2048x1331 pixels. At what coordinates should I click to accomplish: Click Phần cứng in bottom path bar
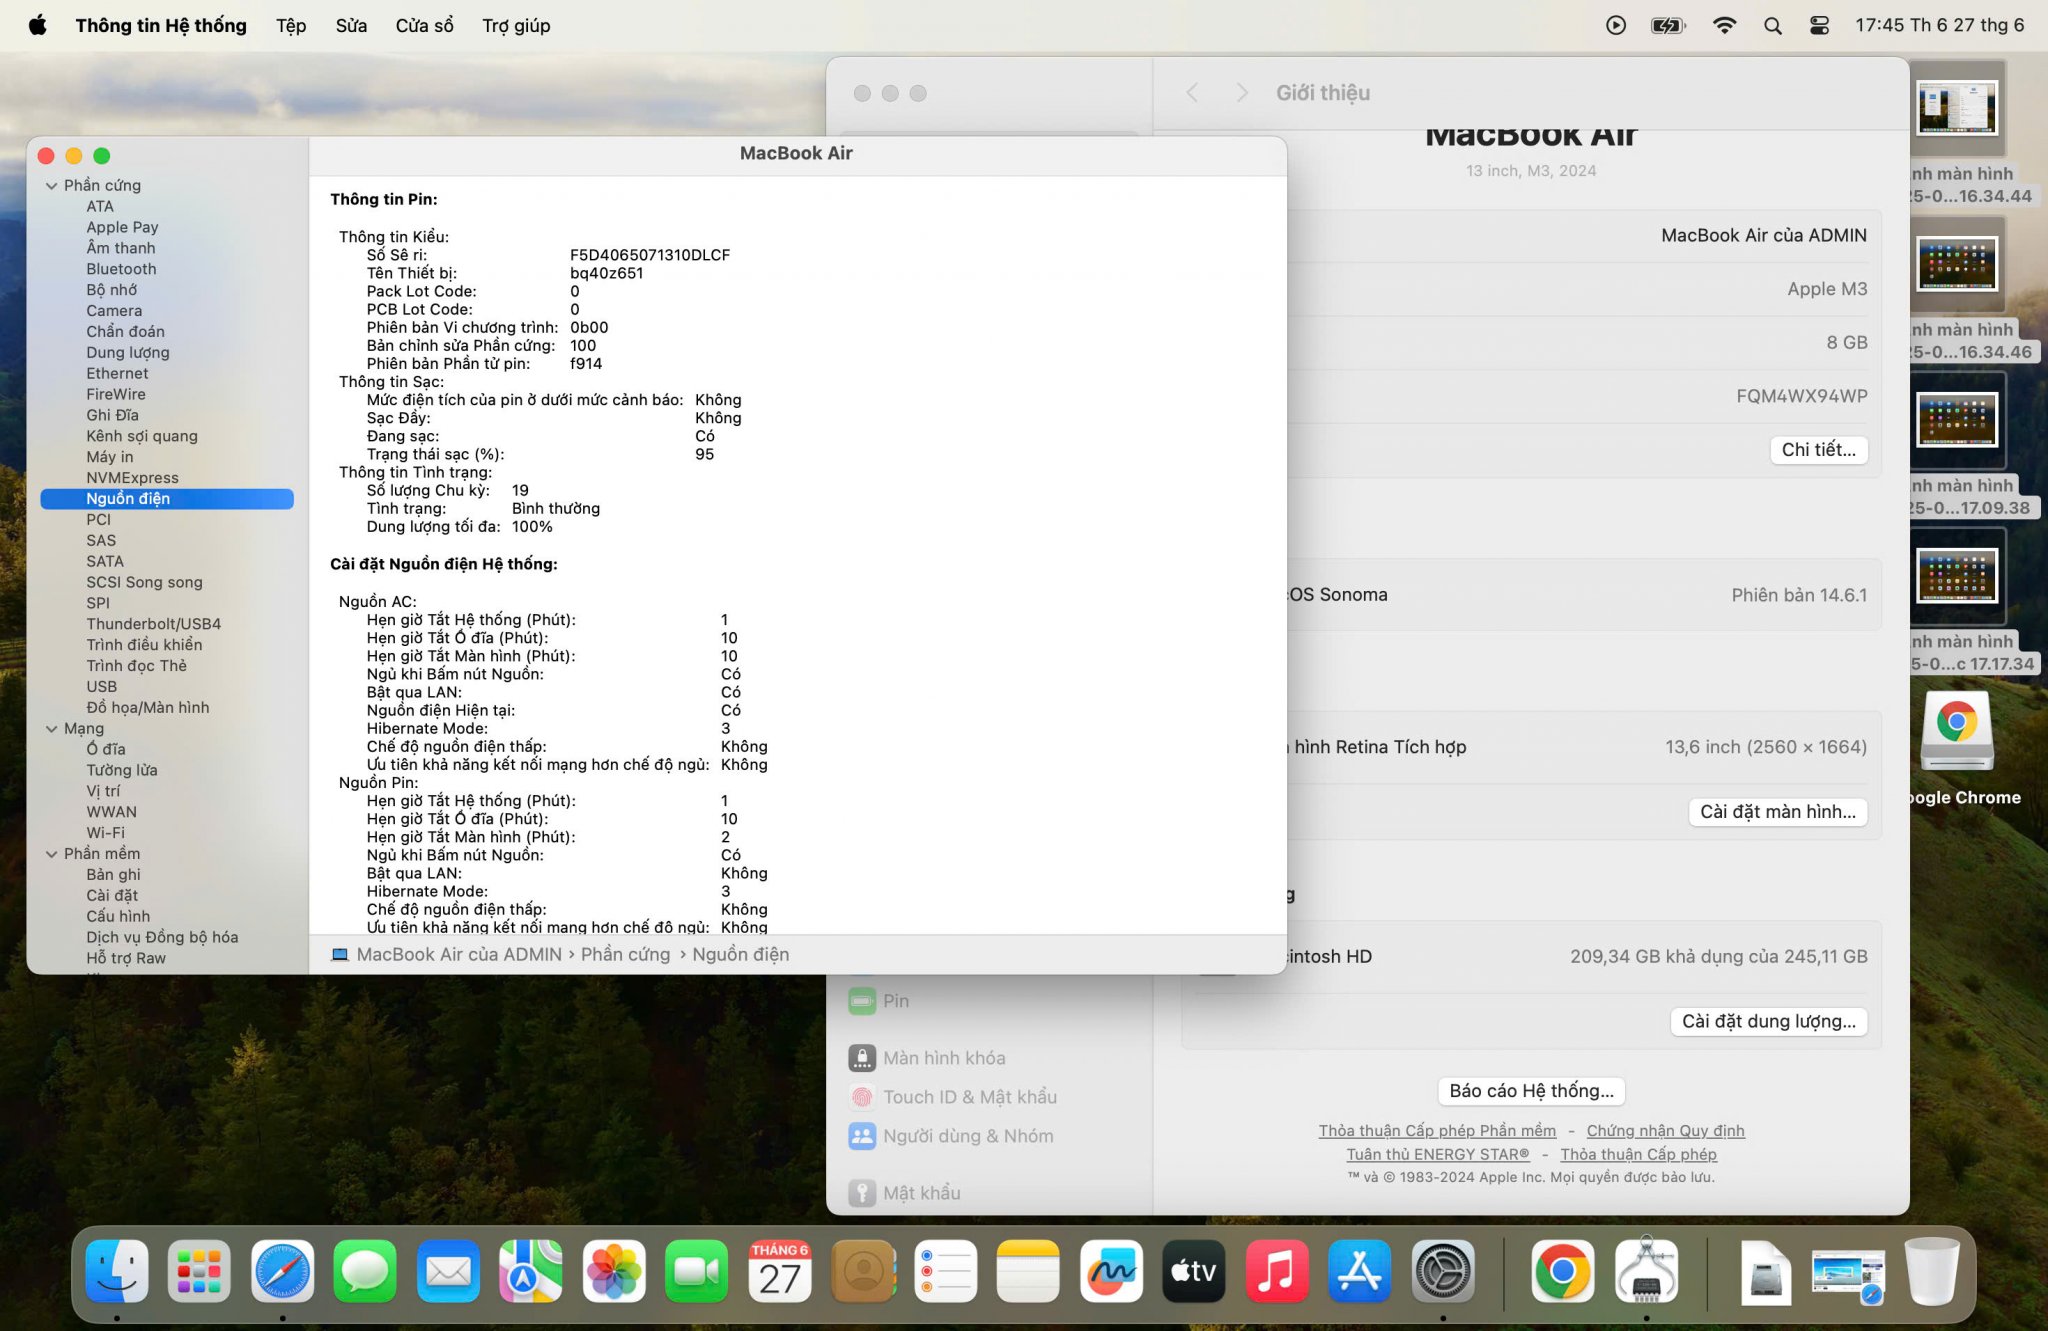pos(625,955)
